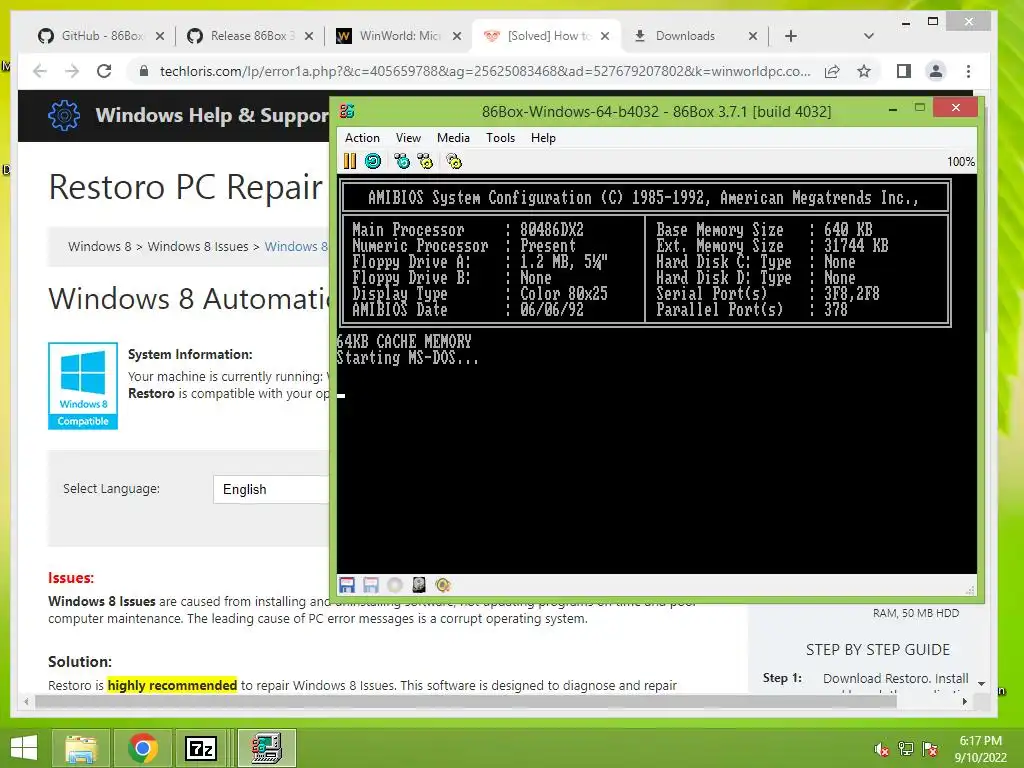1024x768 pixels.
Task: Go forward in Chrome
Action: tap(72, 71)
